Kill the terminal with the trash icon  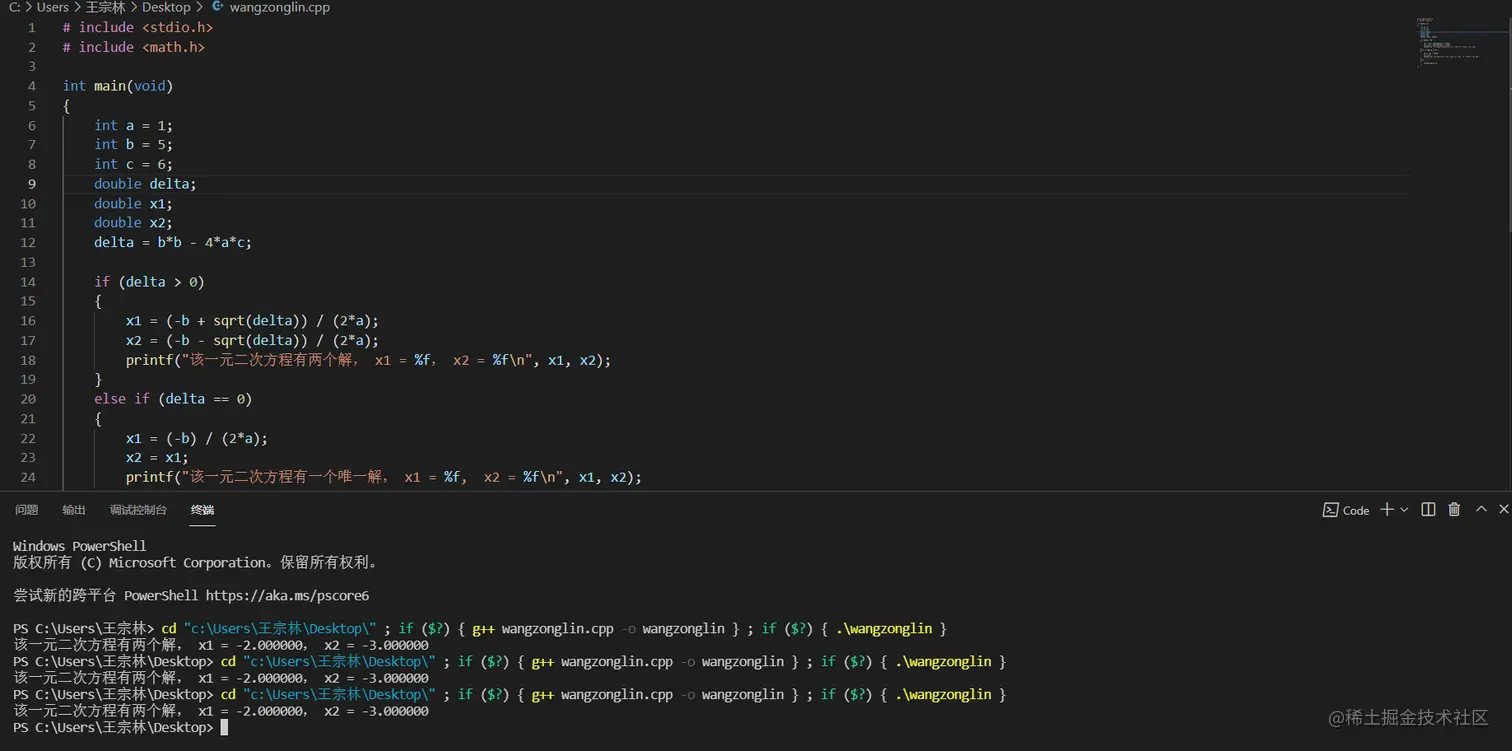click(1454, 510)
